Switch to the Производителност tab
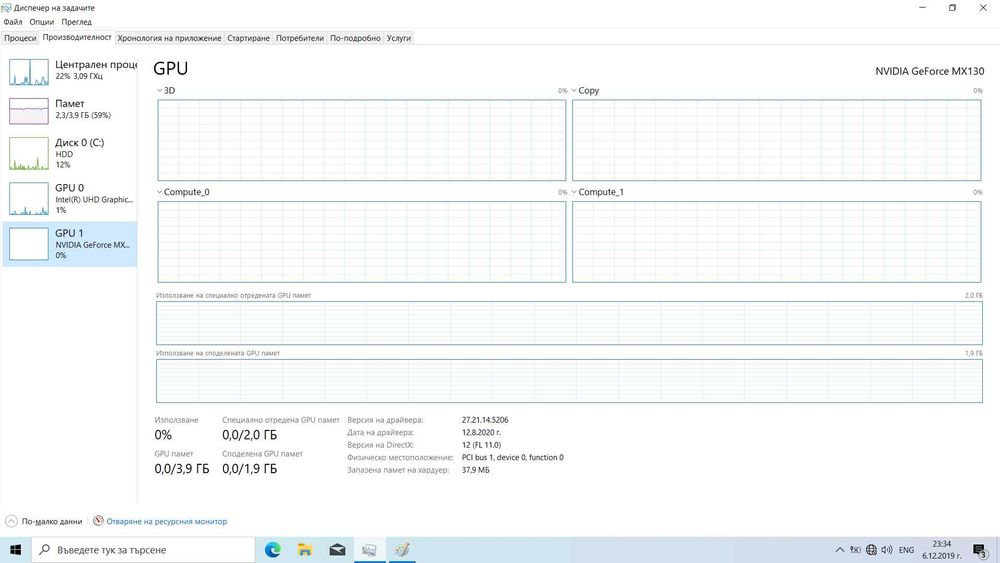This screenshot has height=563, width=1000. click(x=77, y=38)
